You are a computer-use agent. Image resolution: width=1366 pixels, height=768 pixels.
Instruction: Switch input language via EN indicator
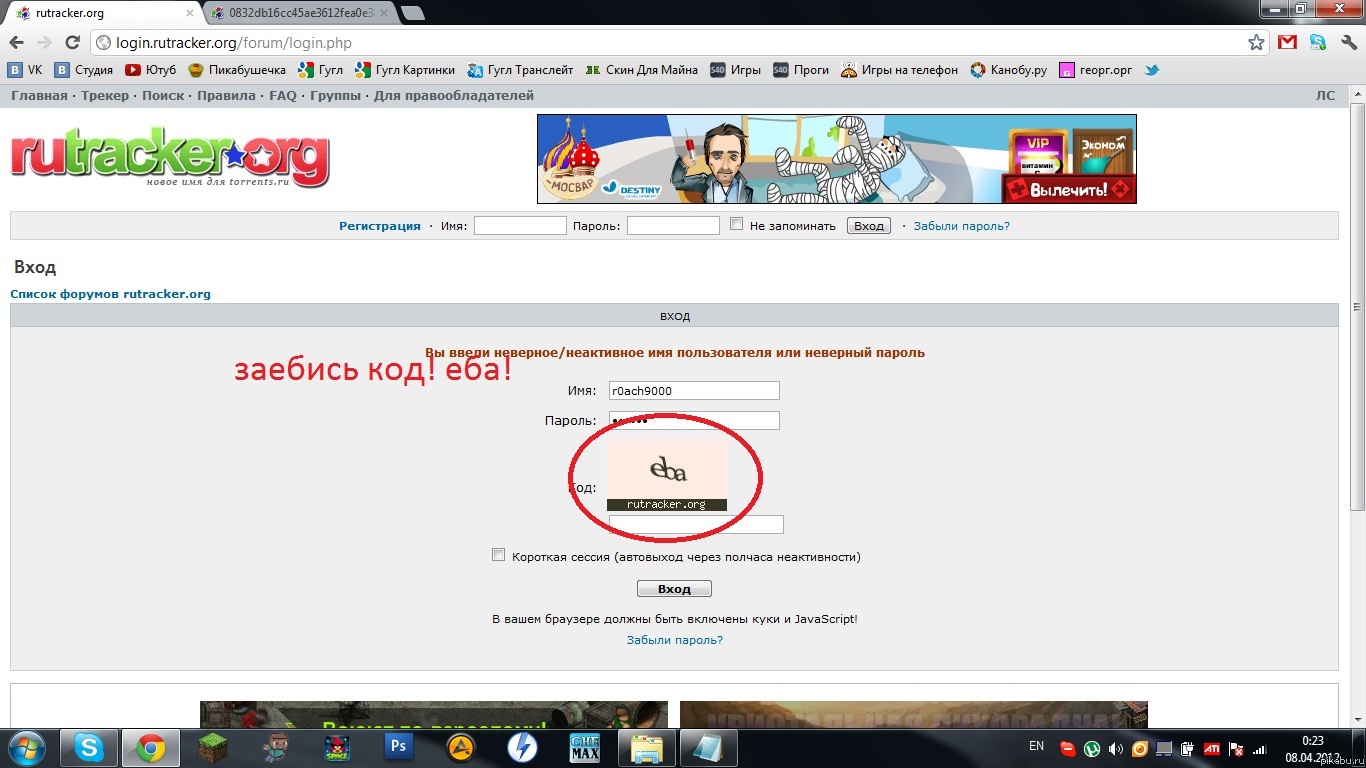pyautogui.click(x=1036, y=746)
